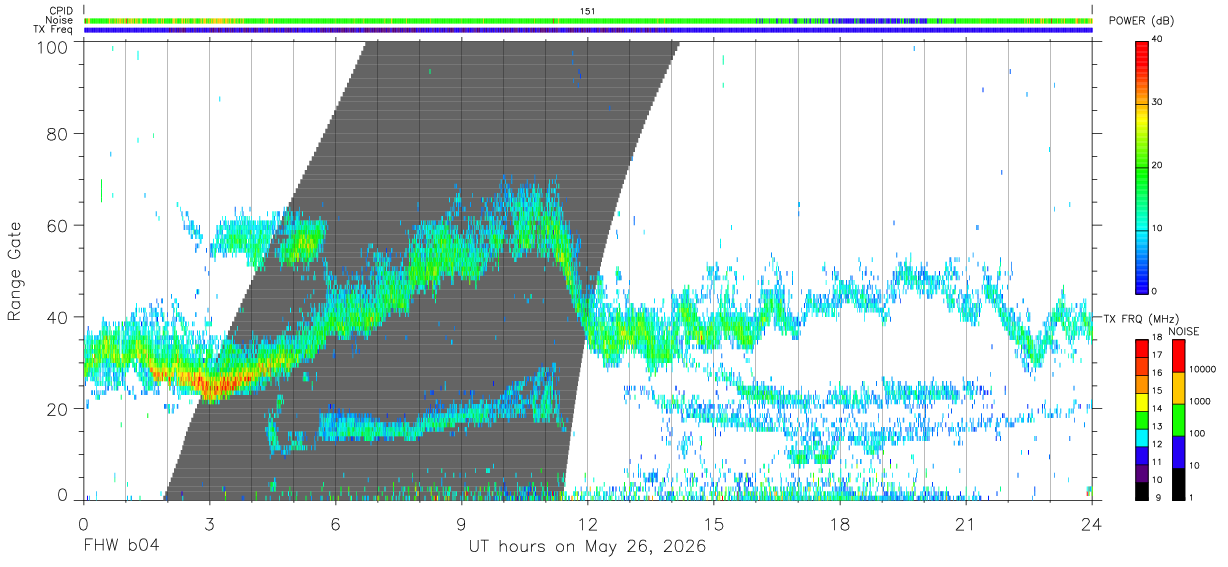Pick the purple segment of TX FRQ bar

click(1141, 474)
